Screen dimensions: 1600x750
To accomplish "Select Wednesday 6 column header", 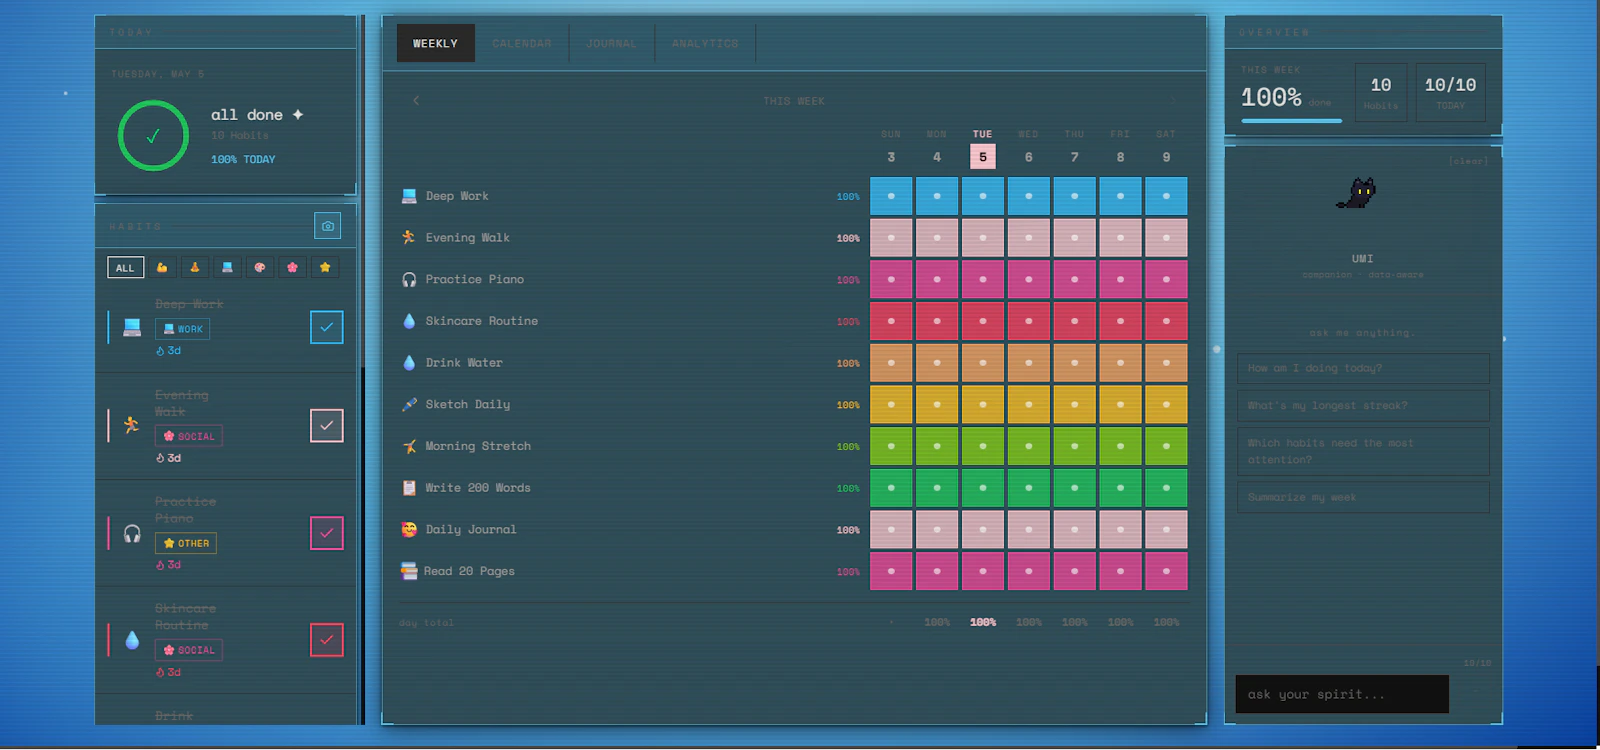I will [1028, 148].
